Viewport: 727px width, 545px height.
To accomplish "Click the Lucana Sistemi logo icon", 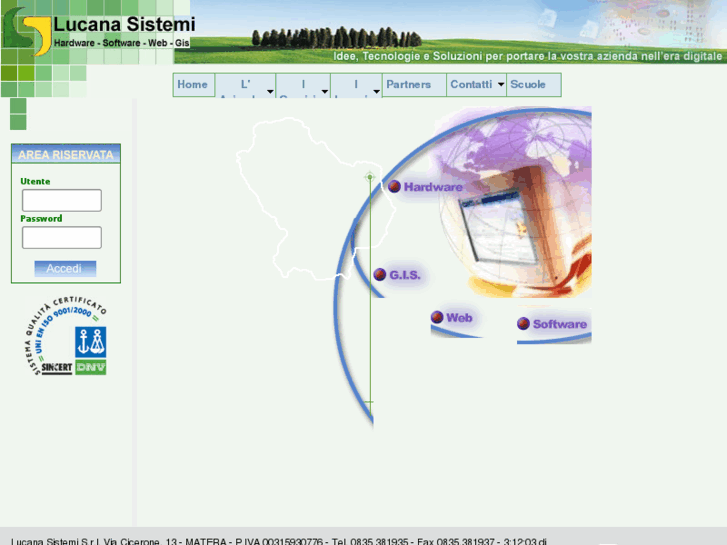I will (27, 32).
